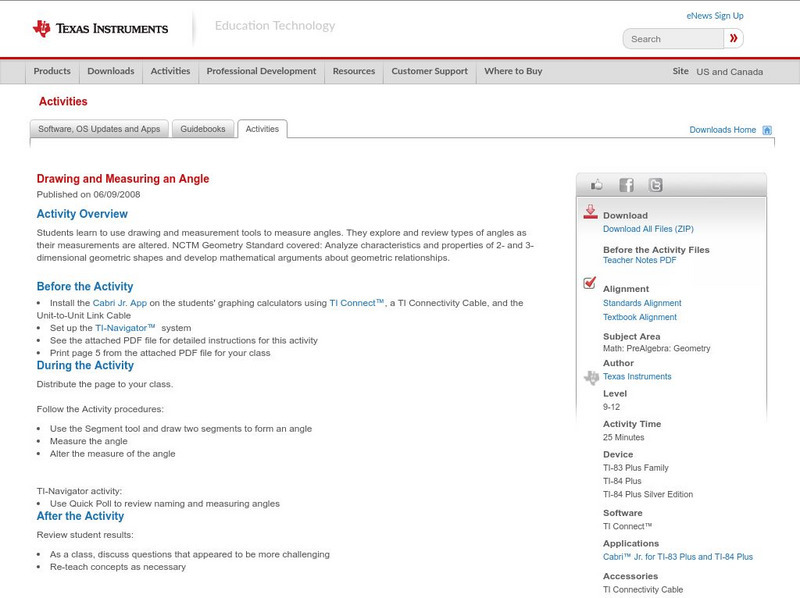Click the red checkmark Alignment icon
Viewport: 800px width, 598px height.
click(x=589, y=283)
